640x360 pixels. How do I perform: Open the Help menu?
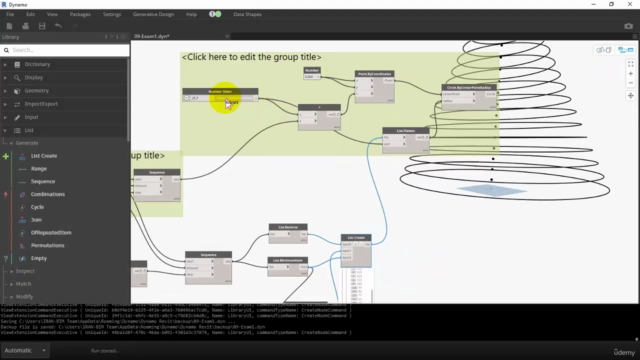[191, 14]
